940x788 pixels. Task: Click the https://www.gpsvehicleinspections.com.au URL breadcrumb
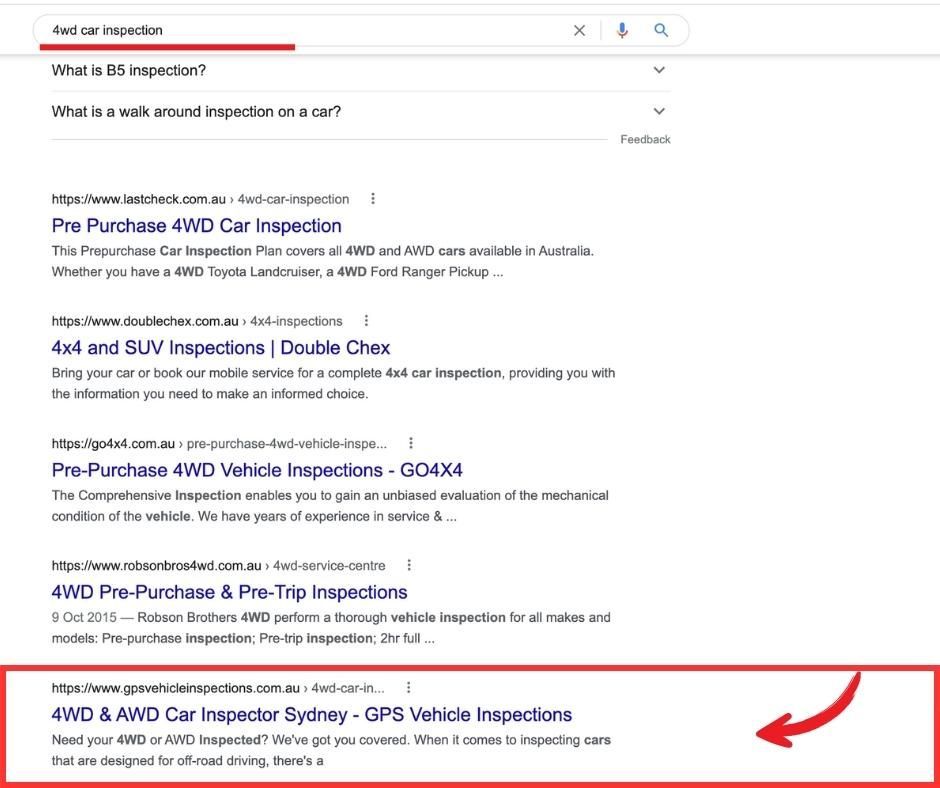218,688
